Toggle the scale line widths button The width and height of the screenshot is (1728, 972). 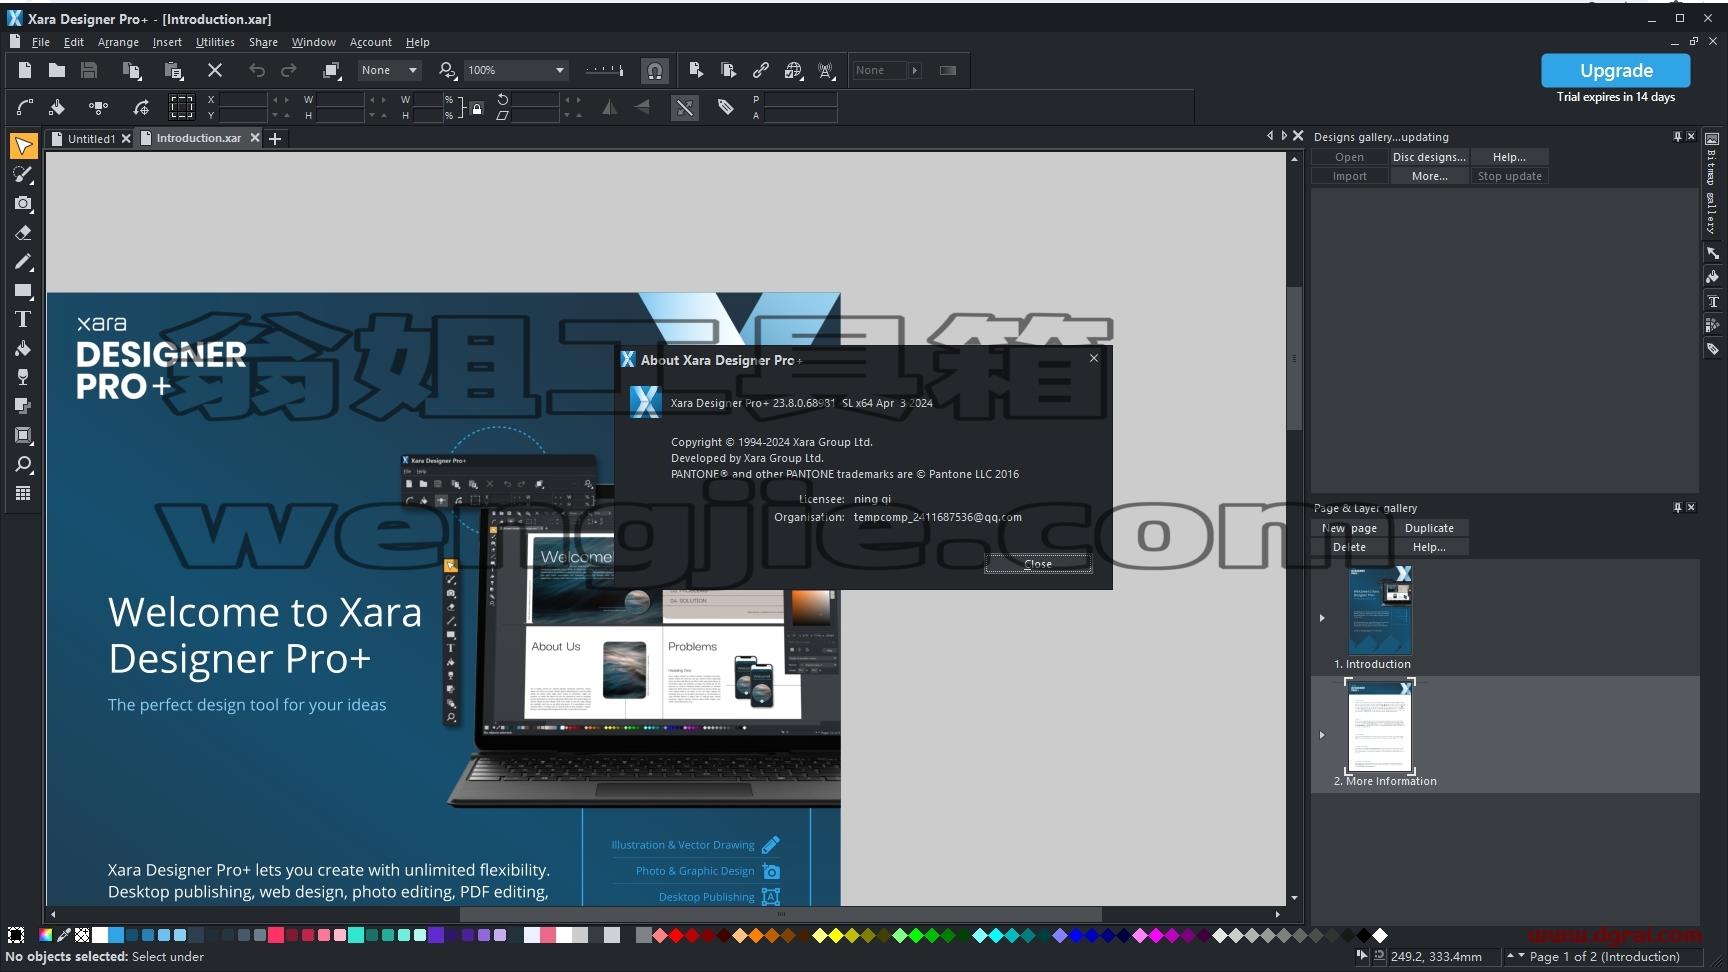(685, 107)
